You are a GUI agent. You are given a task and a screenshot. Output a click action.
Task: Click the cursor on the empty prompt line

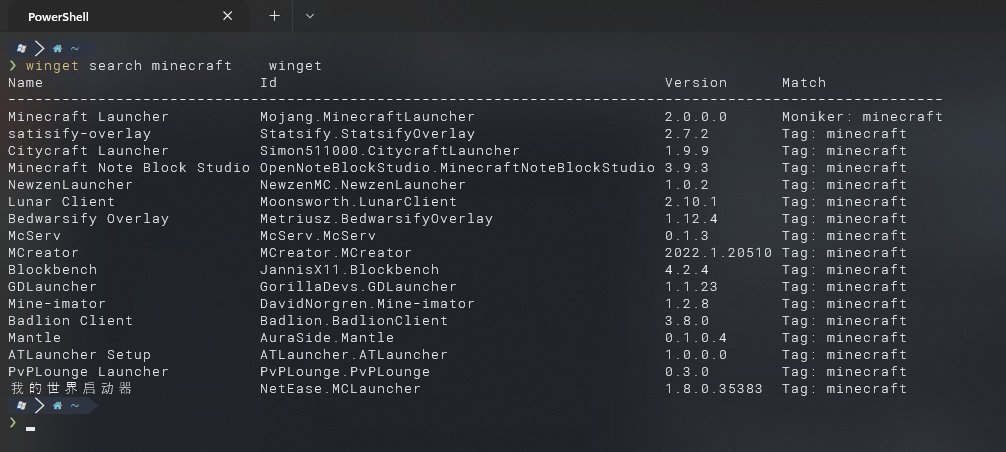pos(30,428)
